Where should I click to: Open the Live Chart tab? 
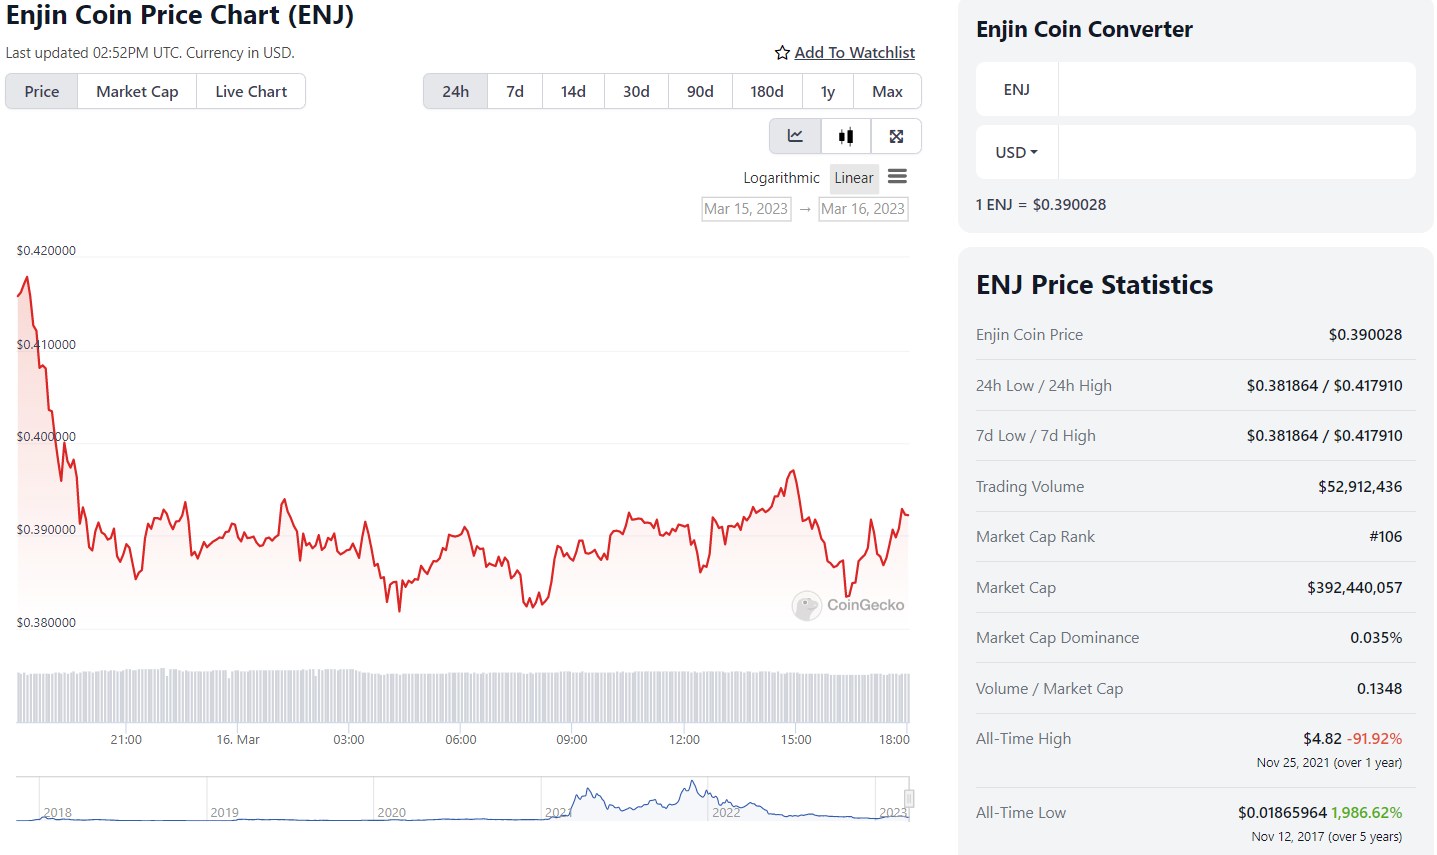tap(251, 91)
